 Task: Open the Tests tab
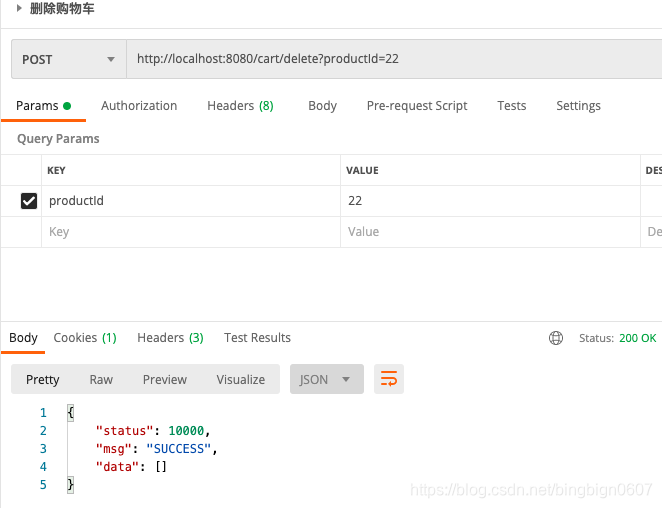coord(511,106)
